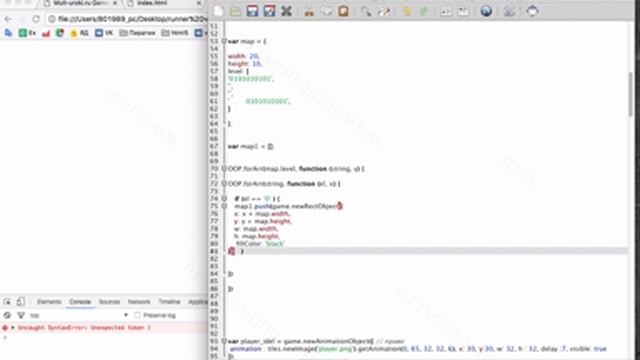Click the green arrow toolbar icon
The image size is (640, 360).
click(424, 11)
